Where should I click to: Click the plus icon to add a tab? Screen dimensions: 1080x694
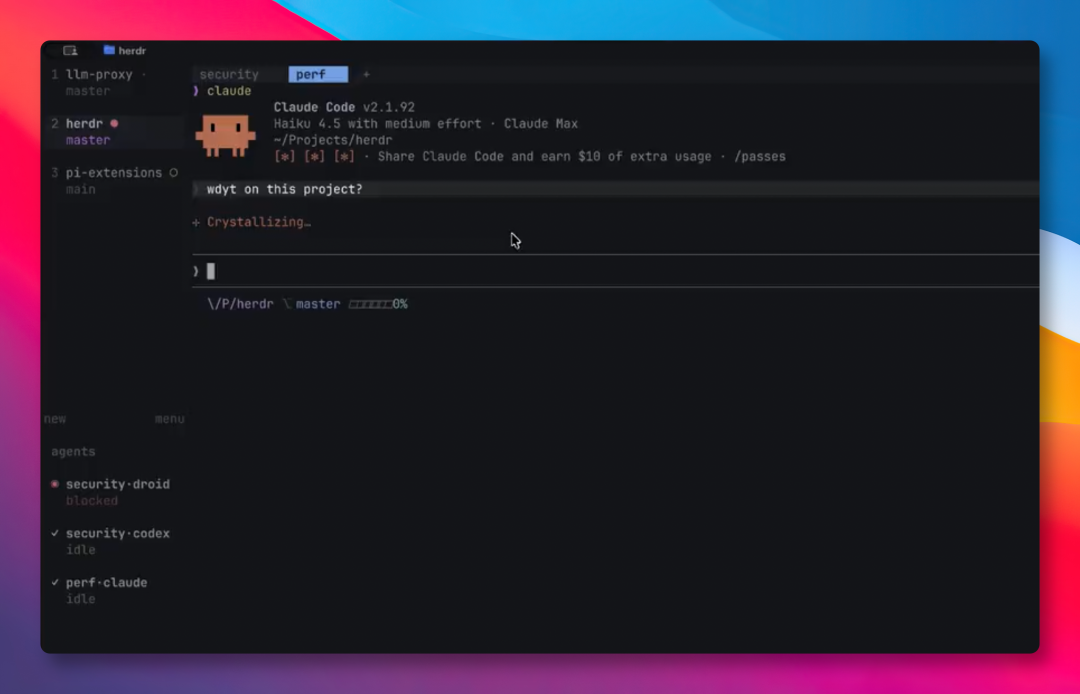(x=366, y=74)
